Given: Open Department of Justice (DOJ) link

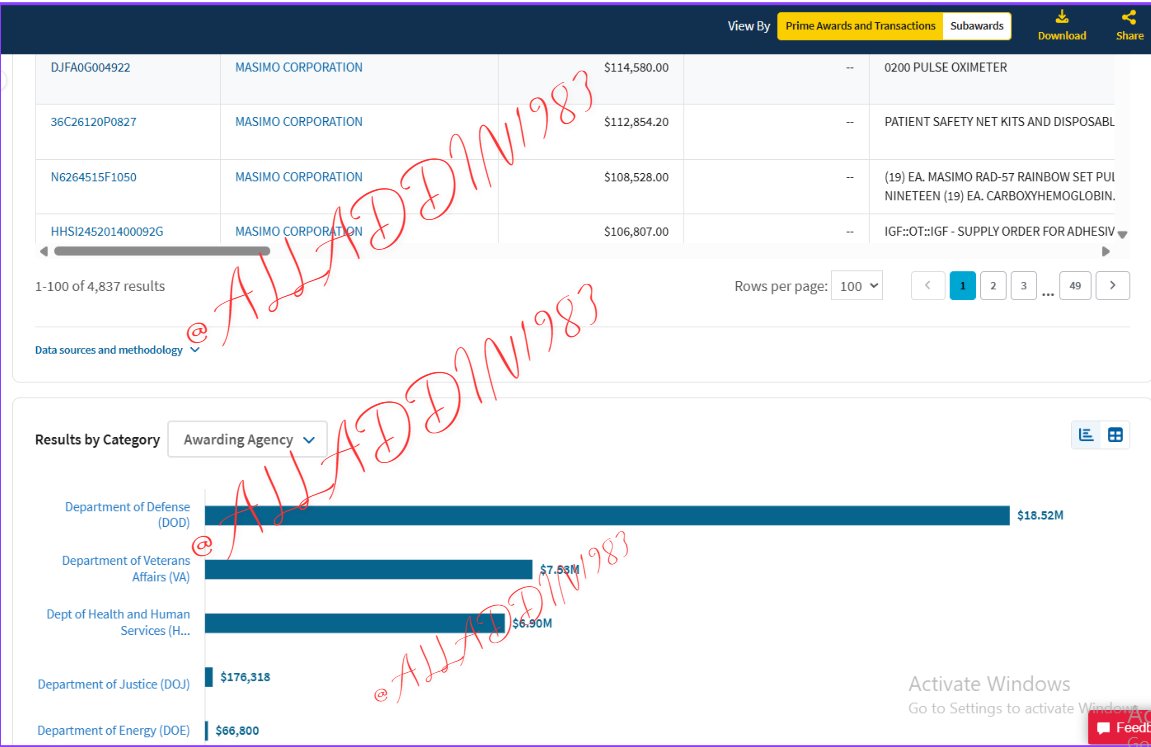Looking at the screenshot, I should coord(114,684).
